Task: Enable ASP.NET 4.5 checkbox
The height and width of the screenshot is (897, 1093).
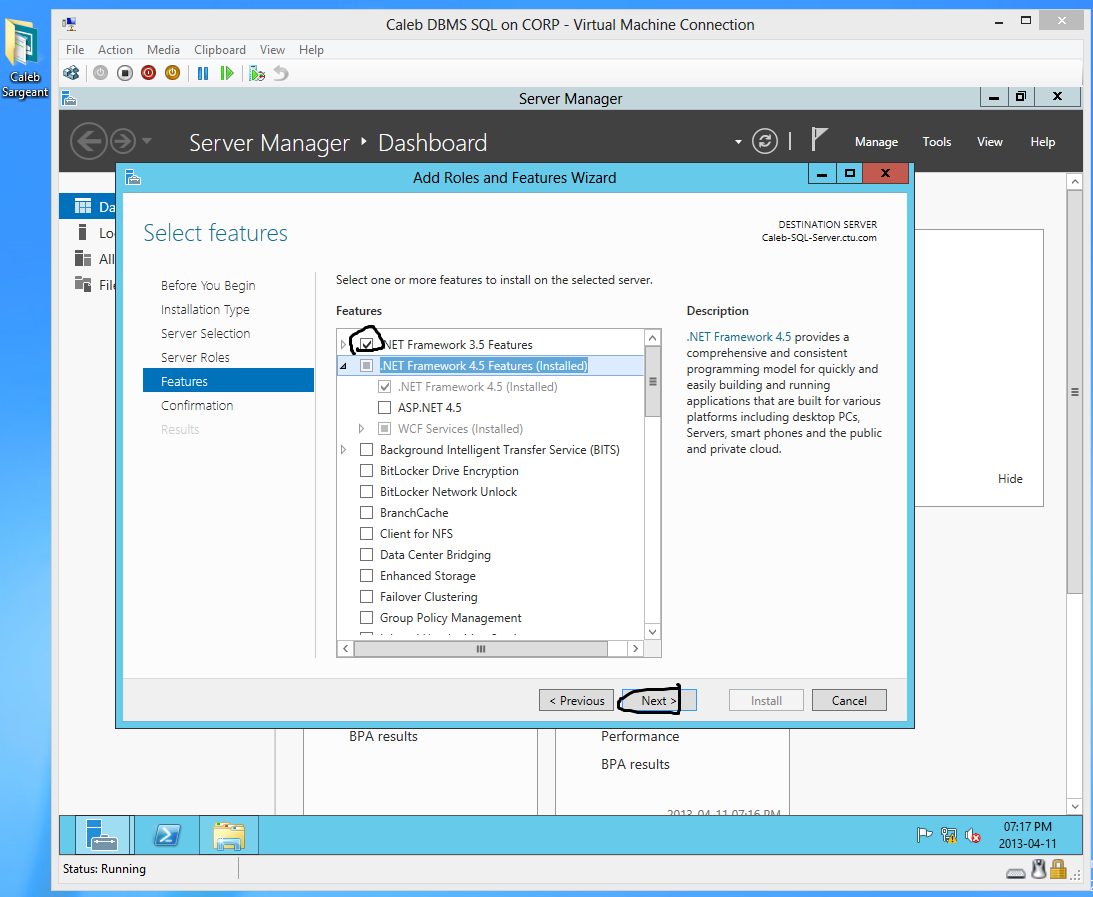Action: [x=384, y=407]
